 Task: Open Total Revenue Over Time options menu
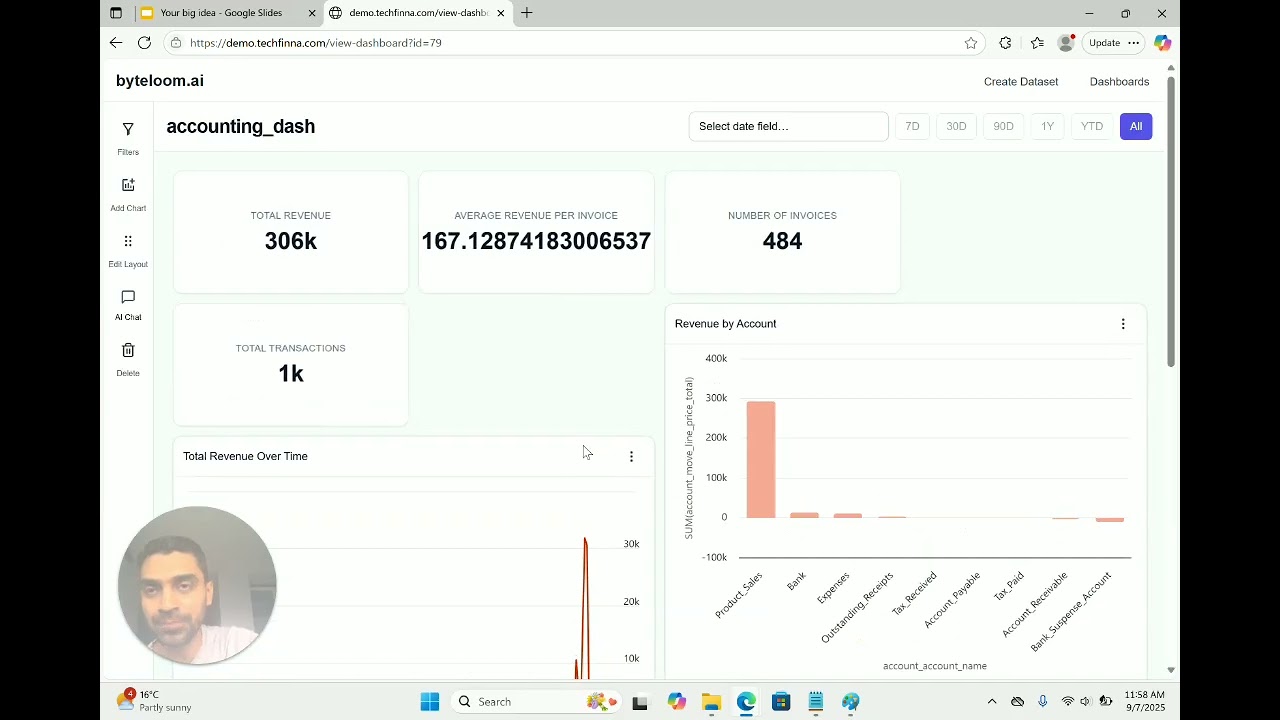point(631,456)
